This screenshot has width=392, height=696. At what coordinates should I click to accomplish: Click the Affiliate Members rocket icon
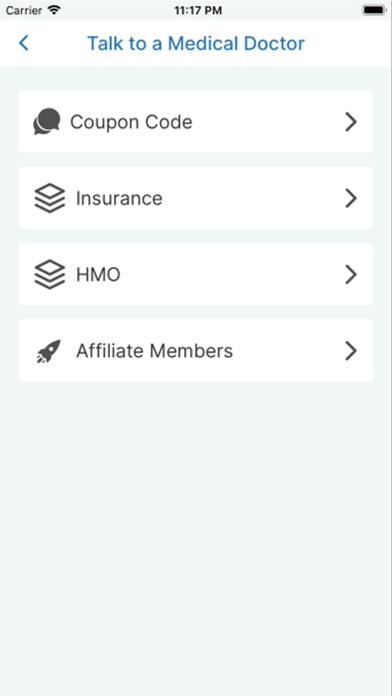(48, 351)
